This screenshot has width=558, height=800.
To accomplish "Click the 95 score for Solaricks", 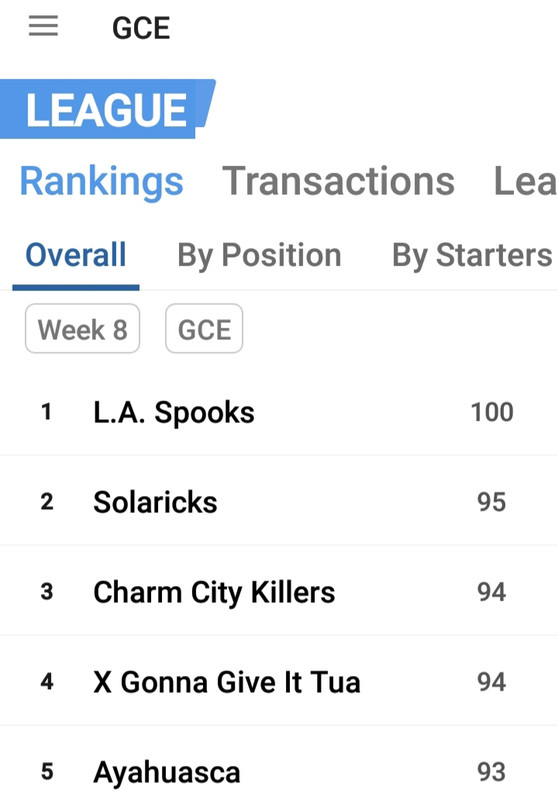I will point(492,502).
